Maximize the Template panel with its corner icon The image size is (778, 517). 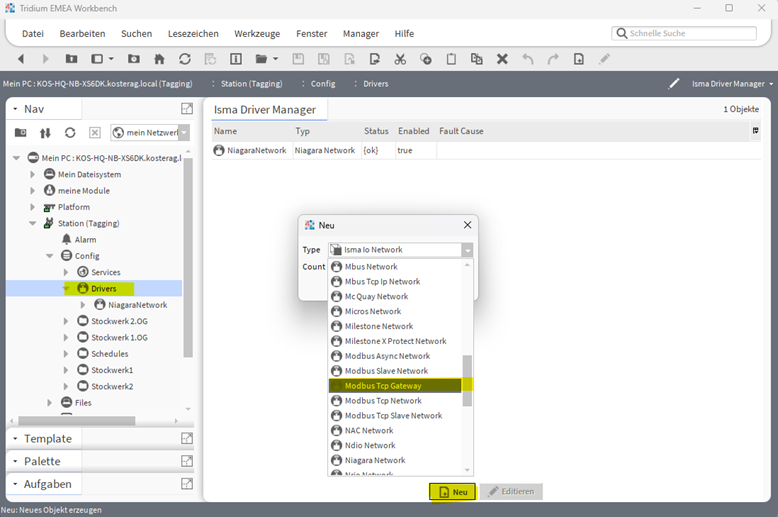click(x=187, y=438)
